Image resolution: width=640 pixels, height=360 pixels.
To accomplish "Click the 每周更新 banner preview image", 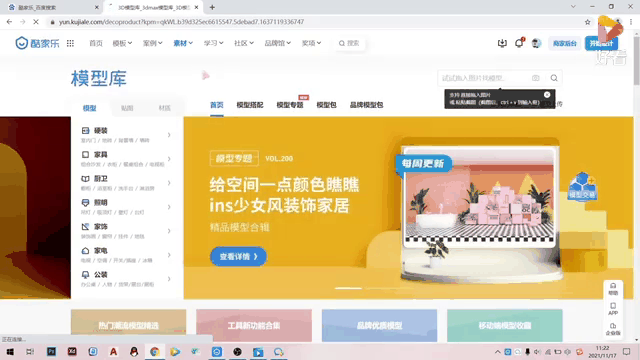I will click(479, 197).
